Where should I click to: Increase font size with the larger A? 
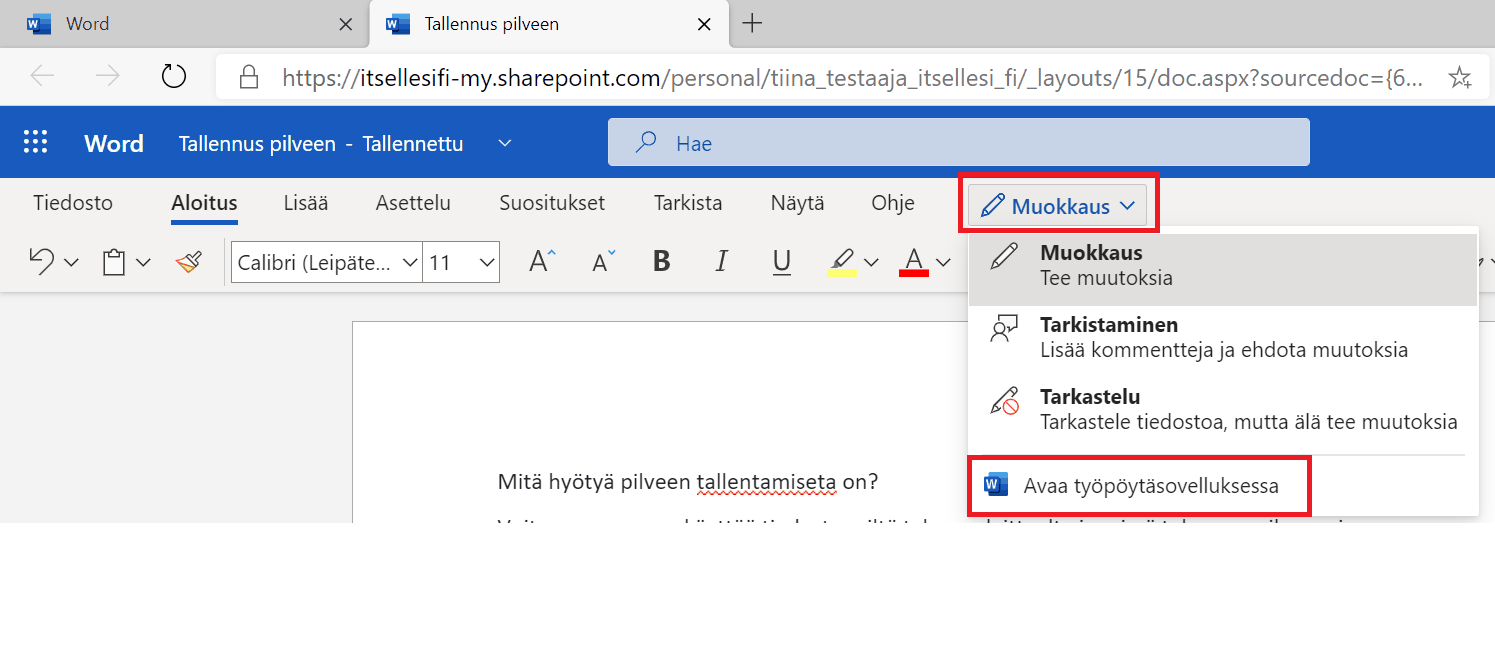click(542, 262)
